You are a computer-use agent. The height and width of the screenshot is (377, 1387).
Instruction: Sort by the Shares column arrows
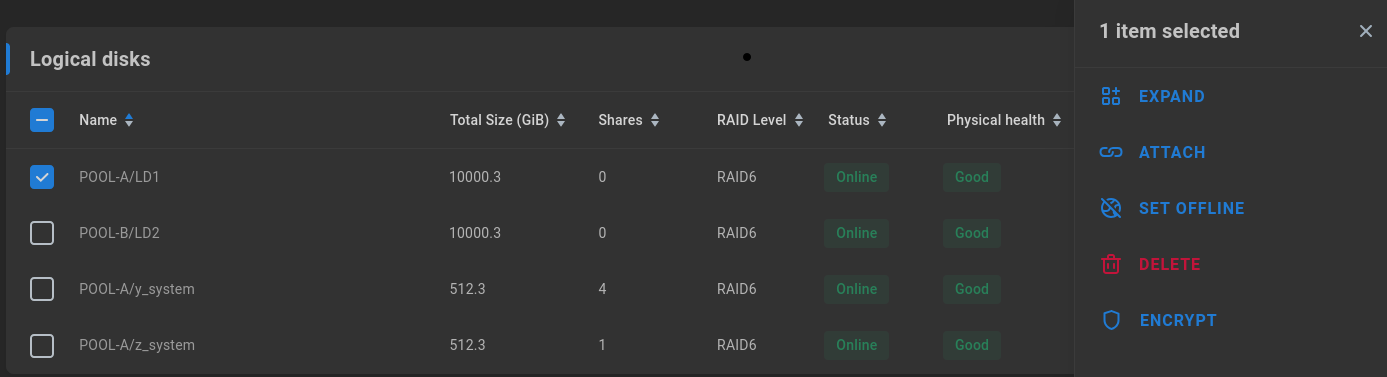(x=655, y=120)
